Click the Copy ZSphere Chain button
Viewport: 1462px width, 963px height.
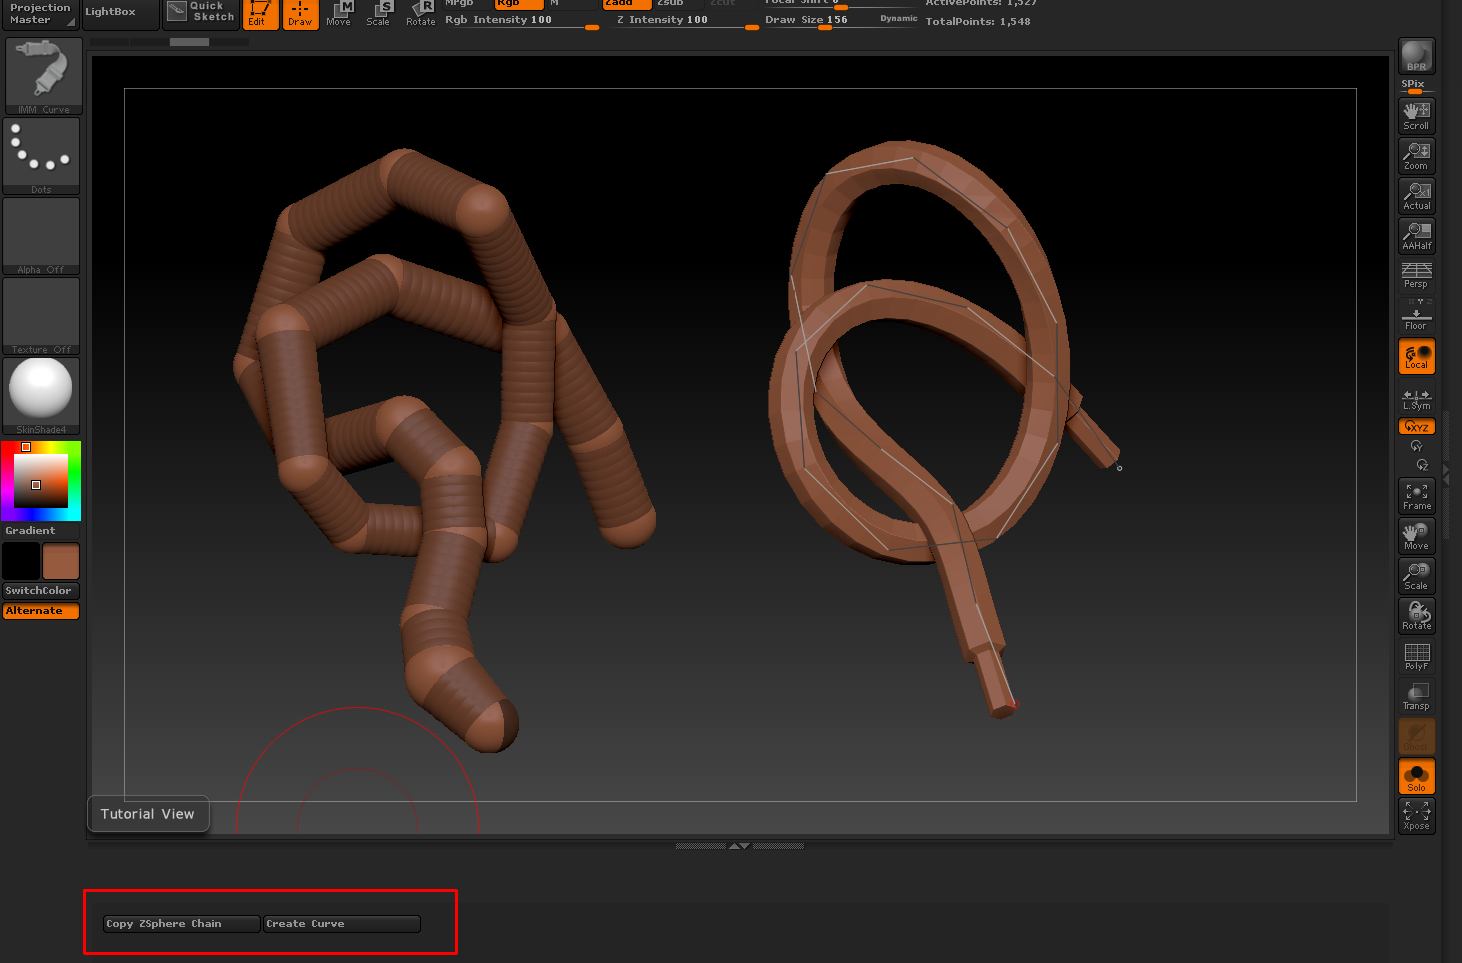180,923
